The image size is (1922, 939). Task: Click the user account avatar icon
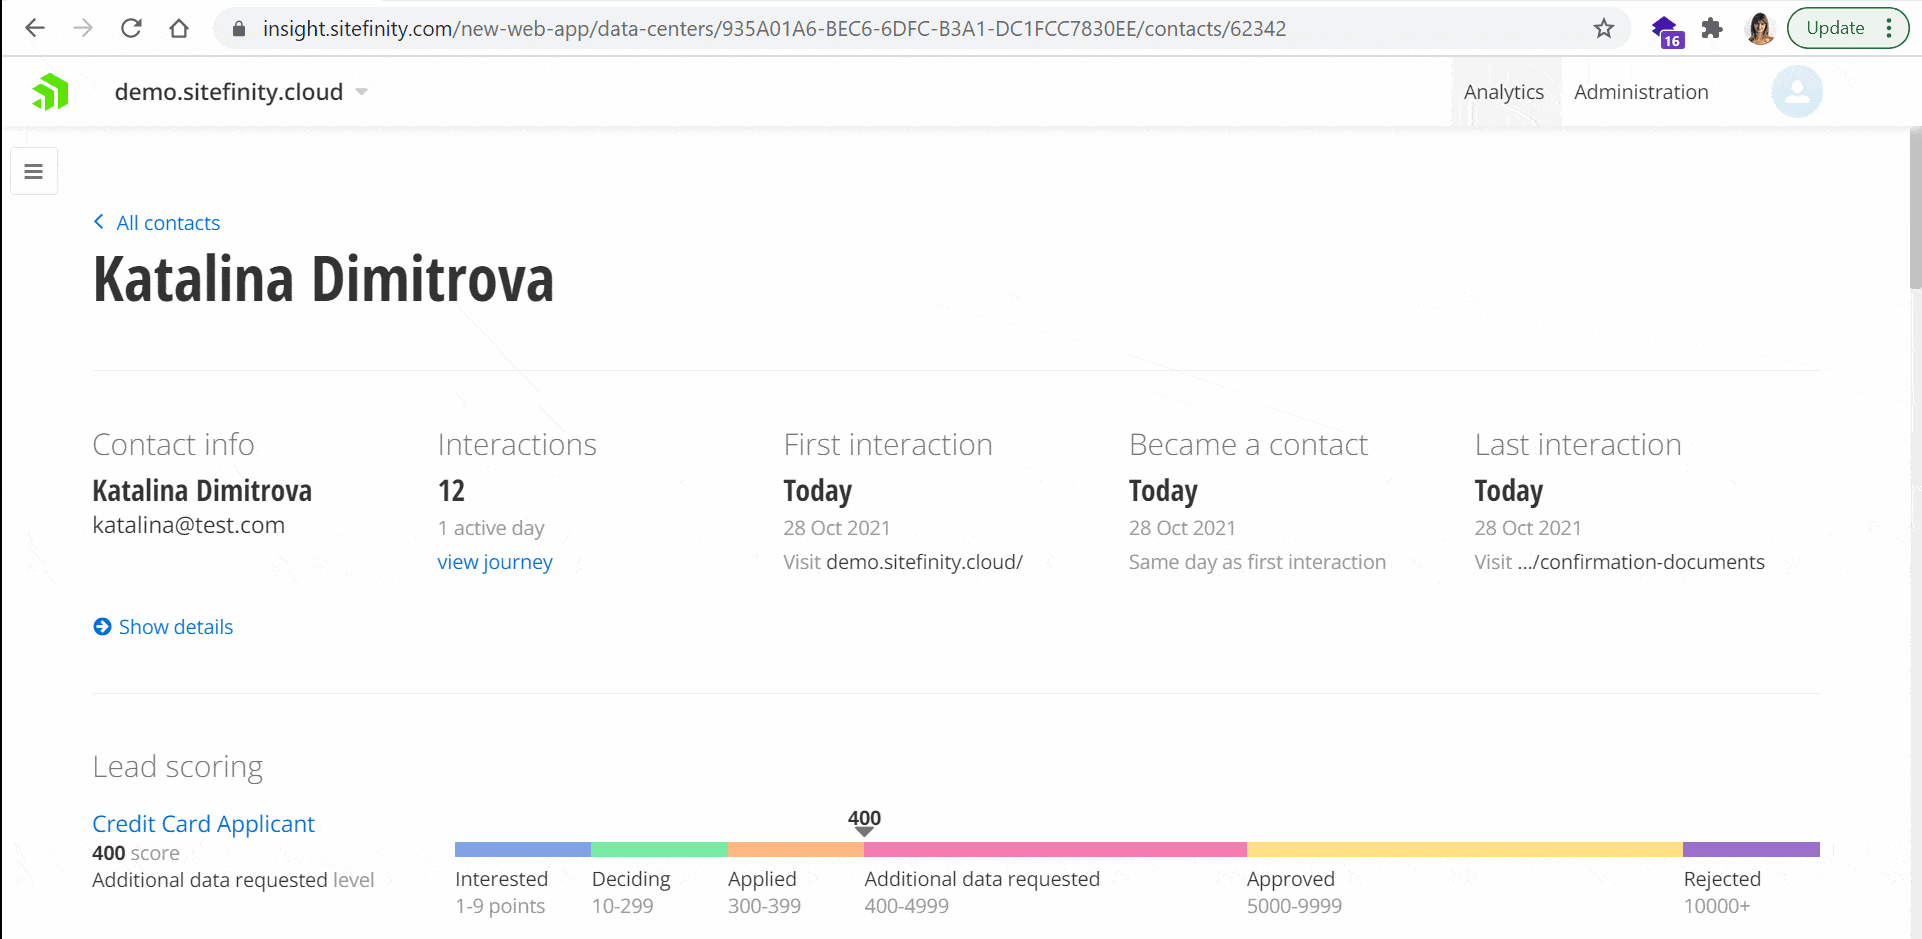1796,92
